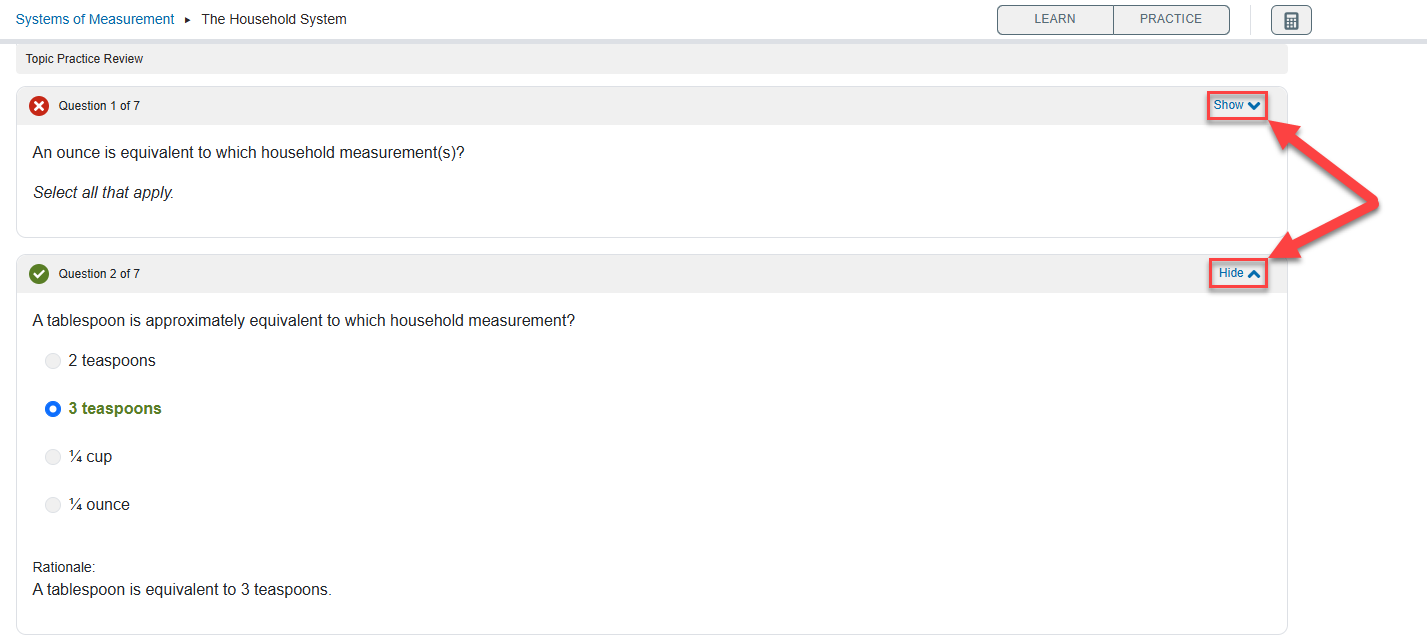Click the Rationale explanation text

point(182,590)
